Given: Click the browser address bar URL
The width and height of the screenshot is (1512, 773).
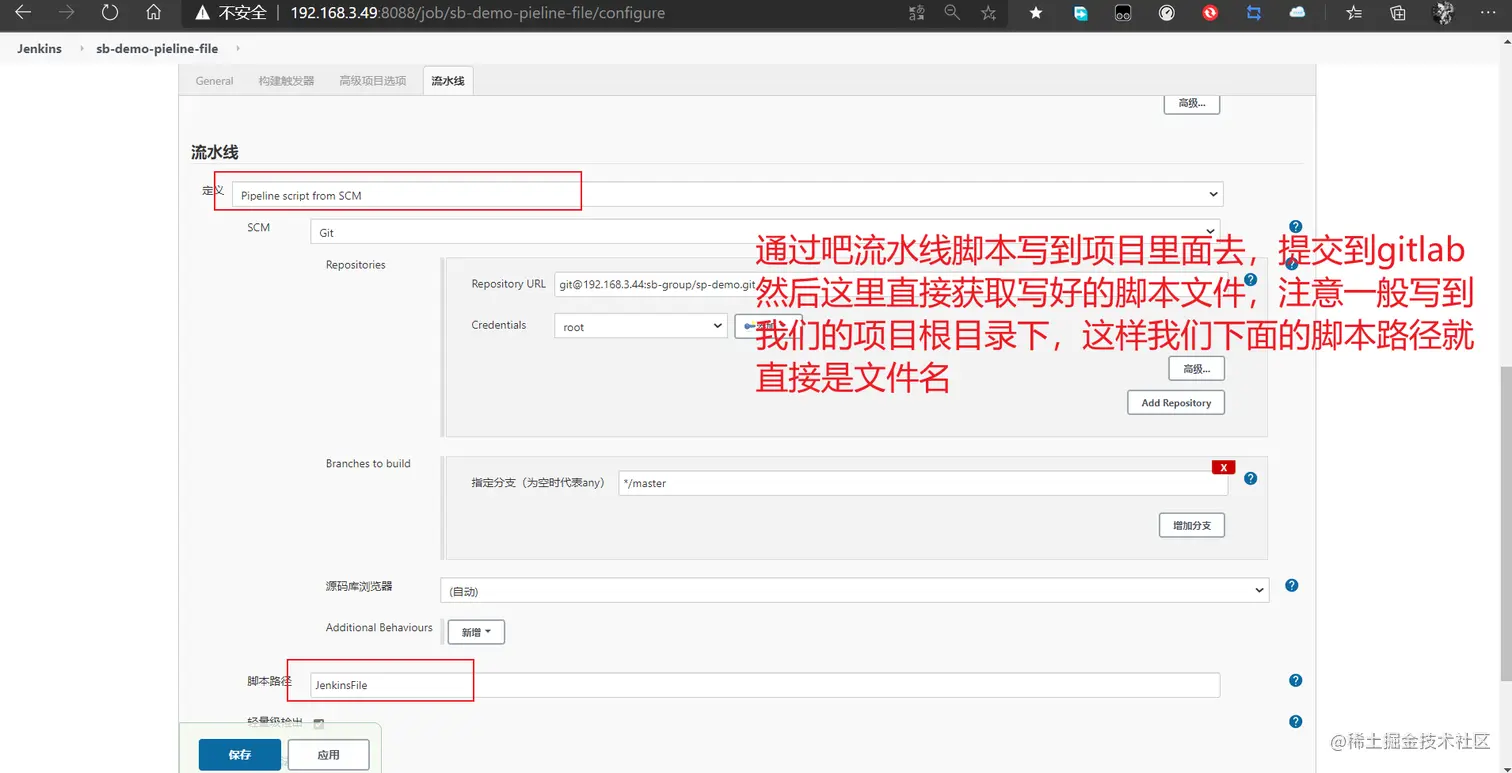Looking at the screenshot, I should coord(477,13).
